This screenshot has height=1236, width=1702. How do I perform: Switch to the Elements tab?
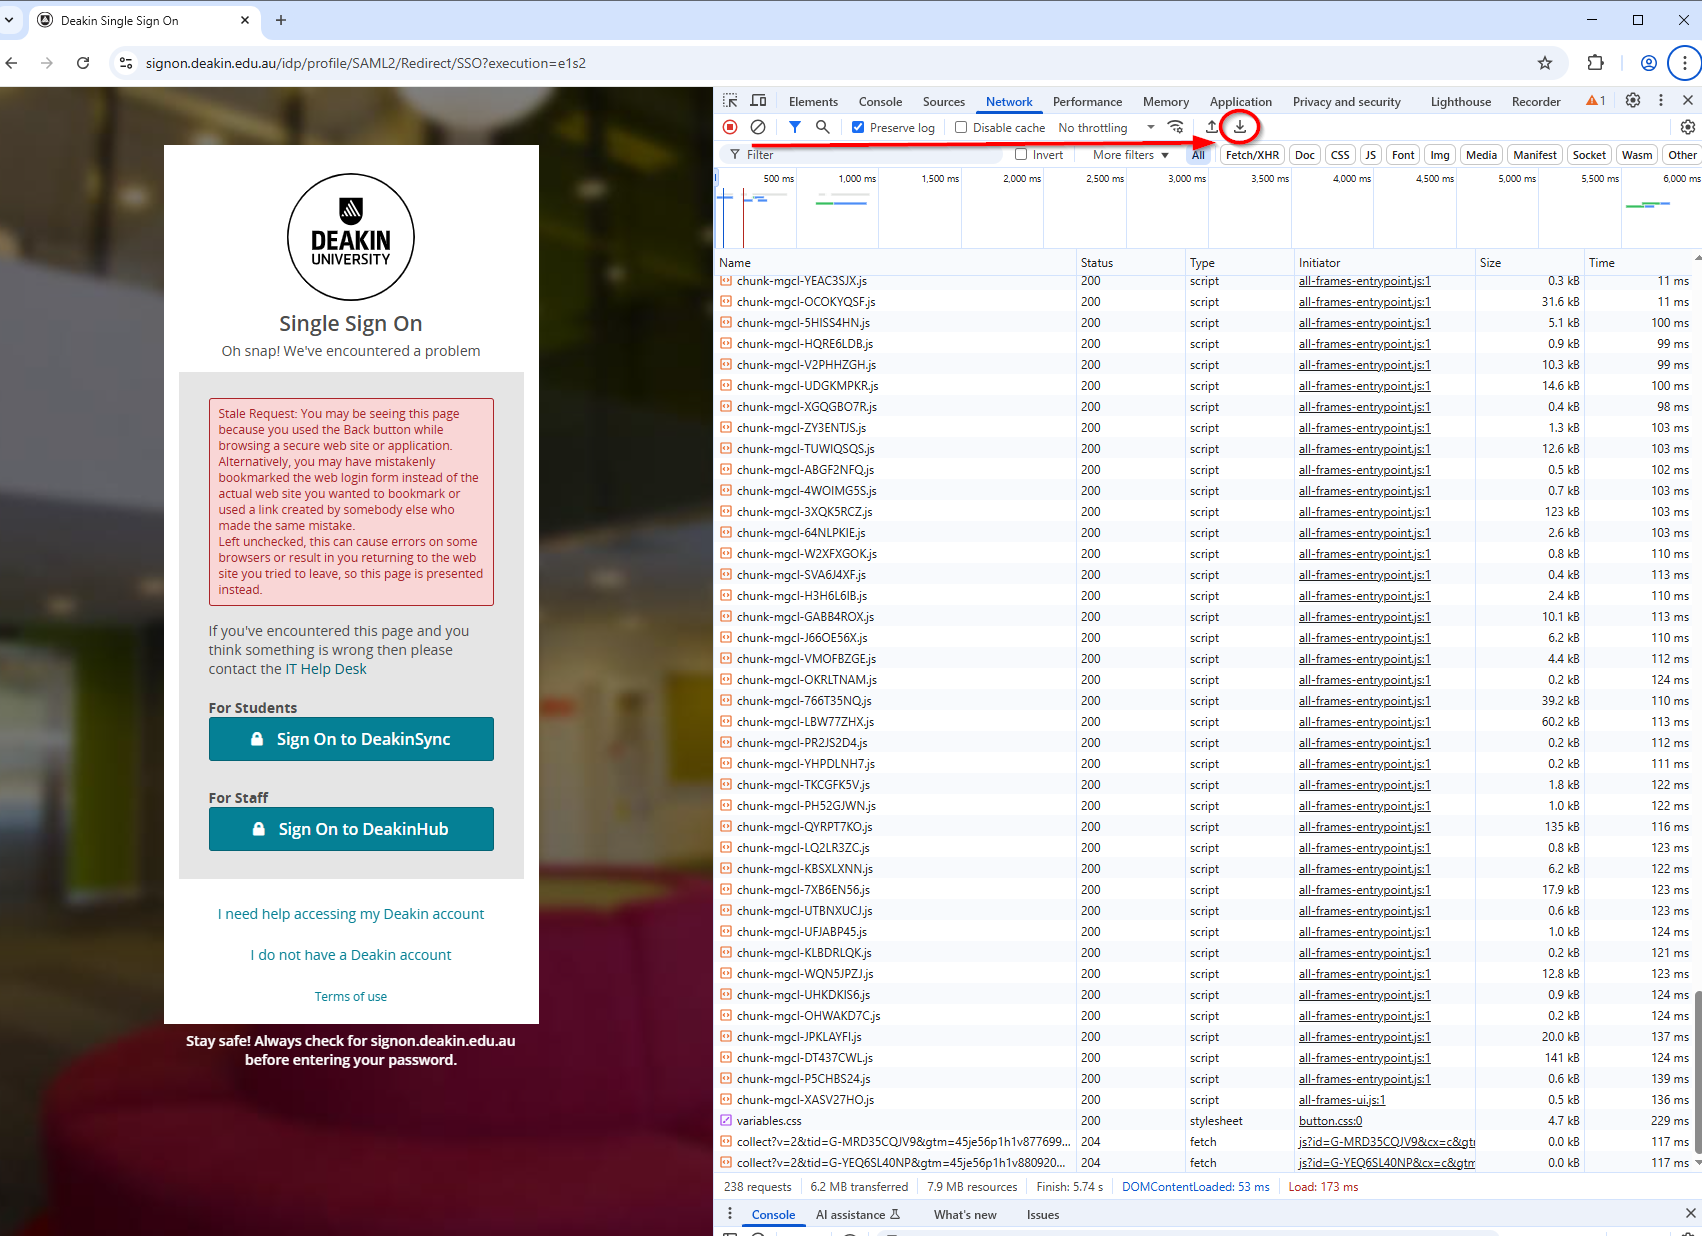click(813, 102)
